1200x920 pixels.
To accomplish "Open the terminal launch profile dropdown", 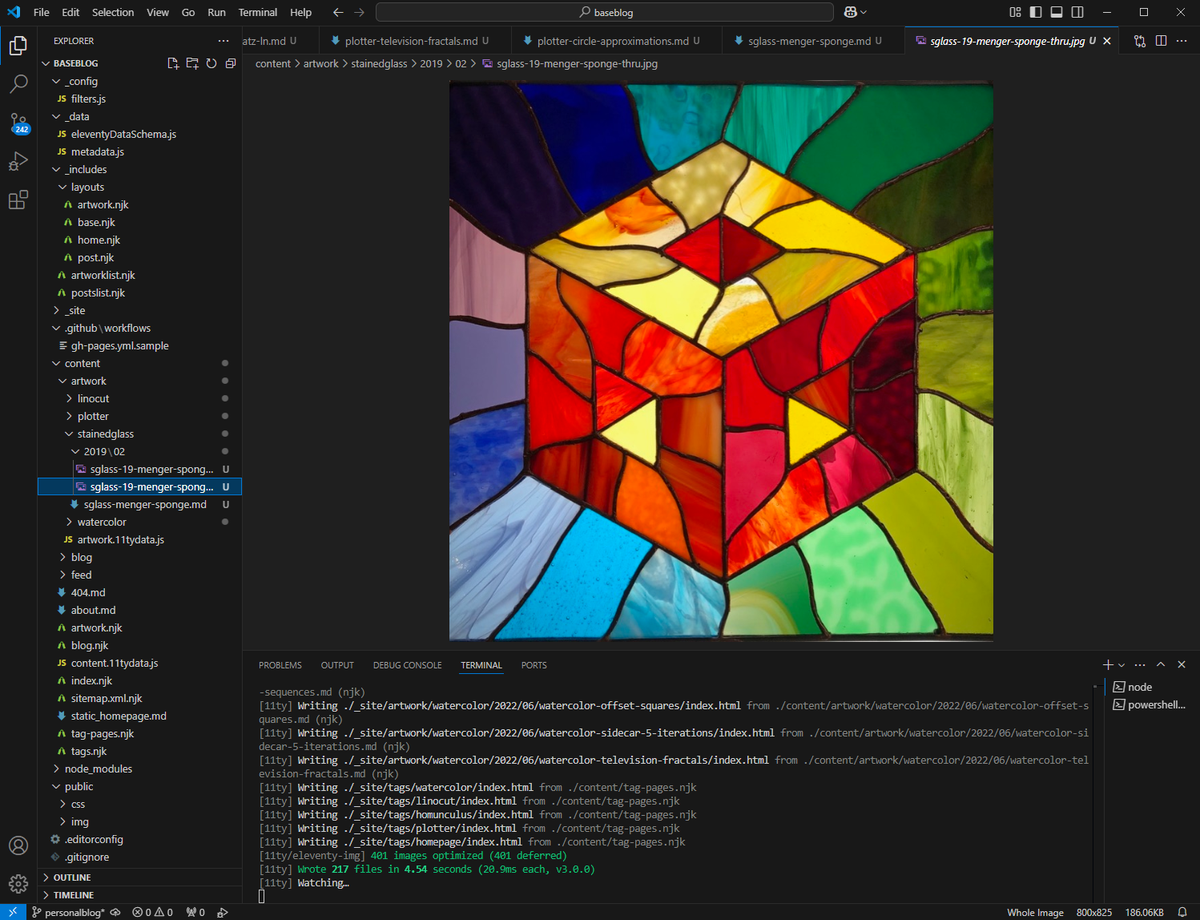I will click(1119, 664).
